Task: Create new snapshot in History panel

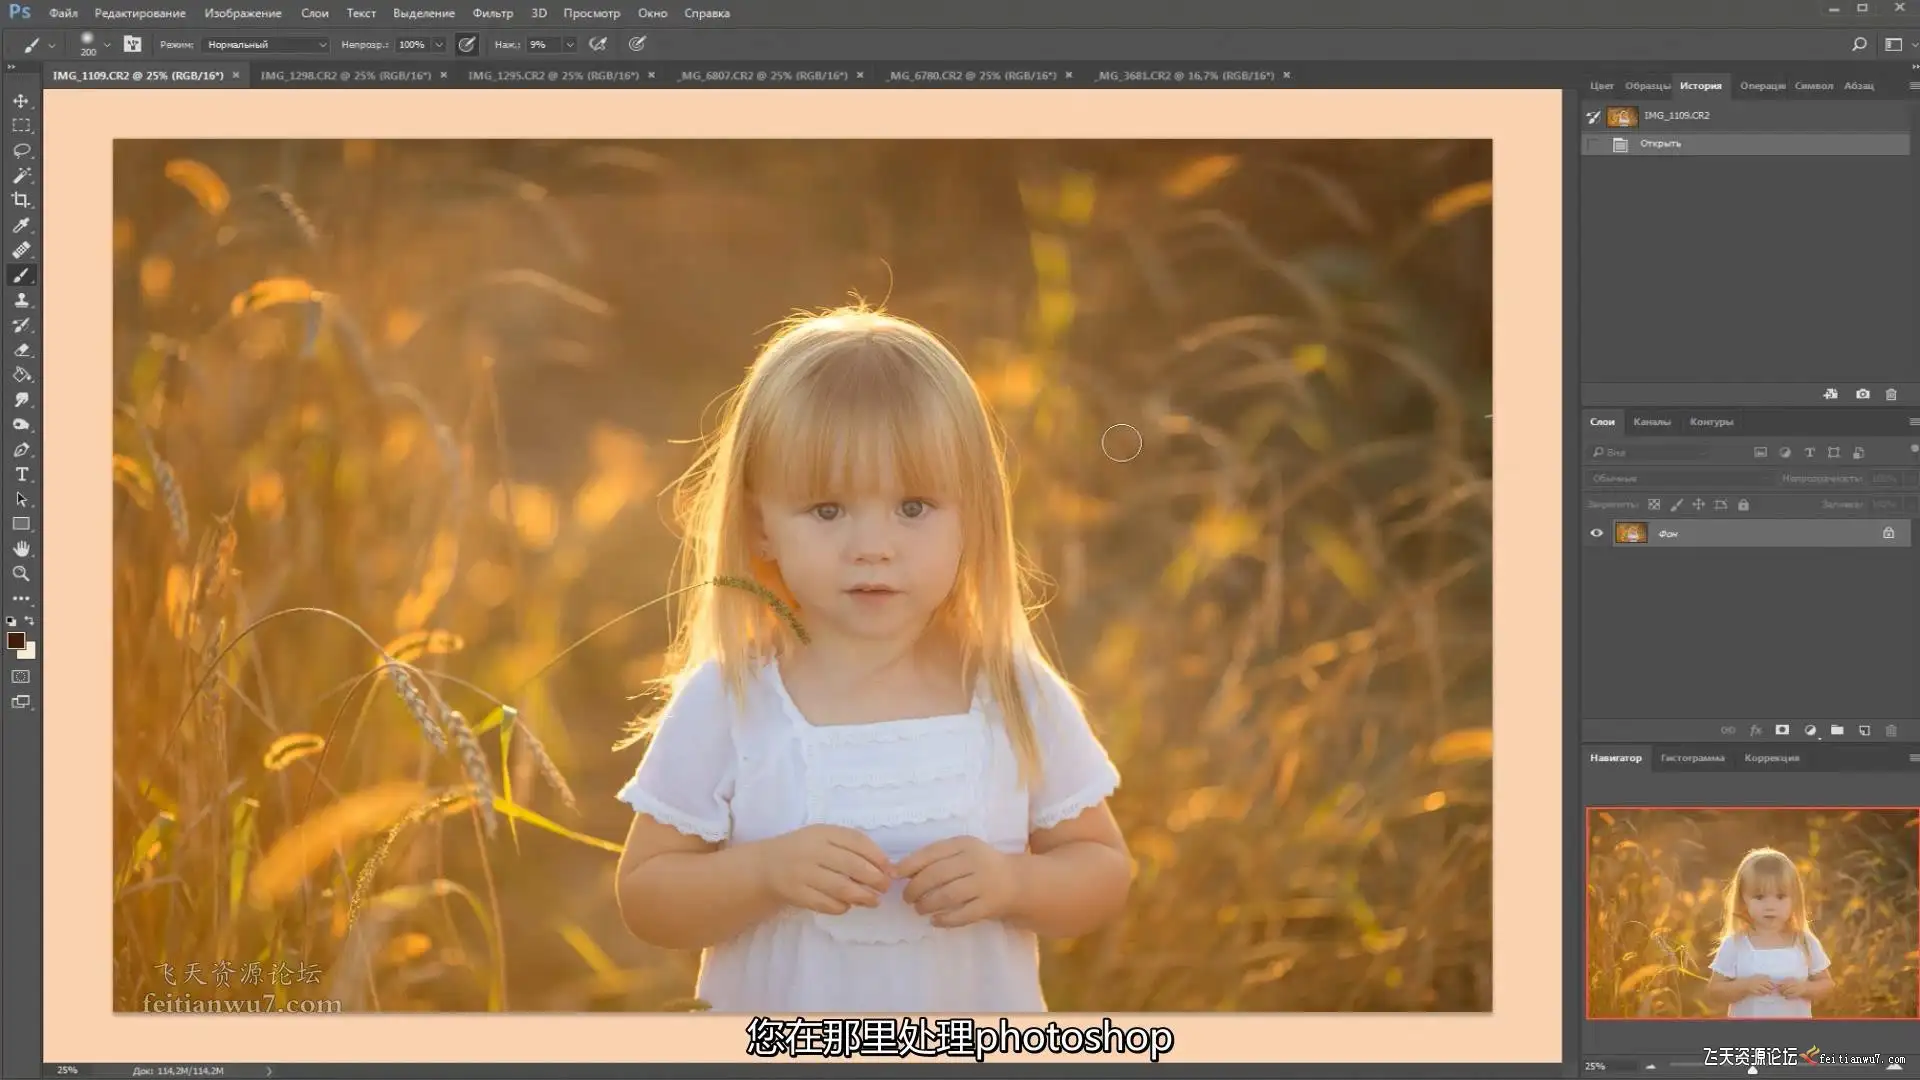Action: 1862,394
